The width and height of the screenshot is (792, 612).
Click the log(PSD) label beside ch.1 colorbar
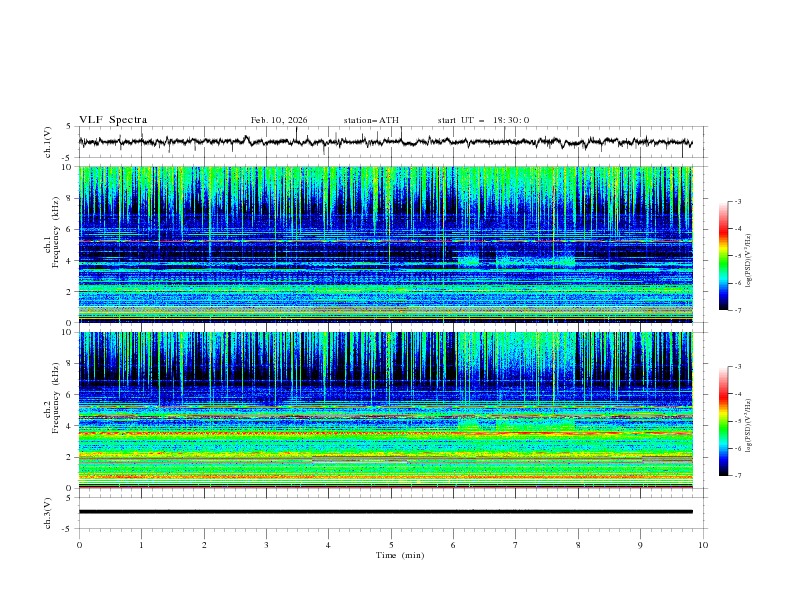pyautogui.click(x=749, y=261)
